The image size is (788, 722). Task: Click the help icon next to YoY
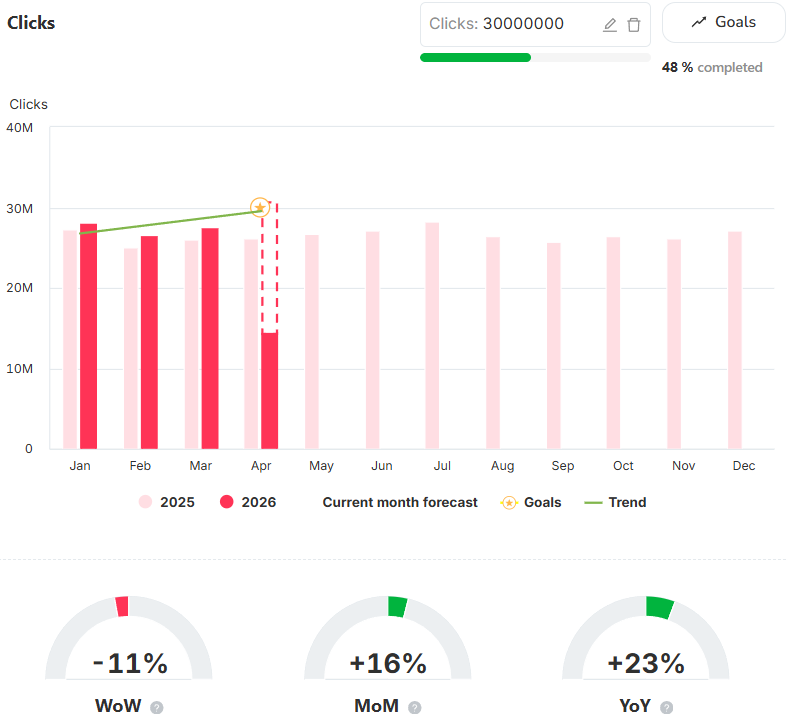(666, 707)
